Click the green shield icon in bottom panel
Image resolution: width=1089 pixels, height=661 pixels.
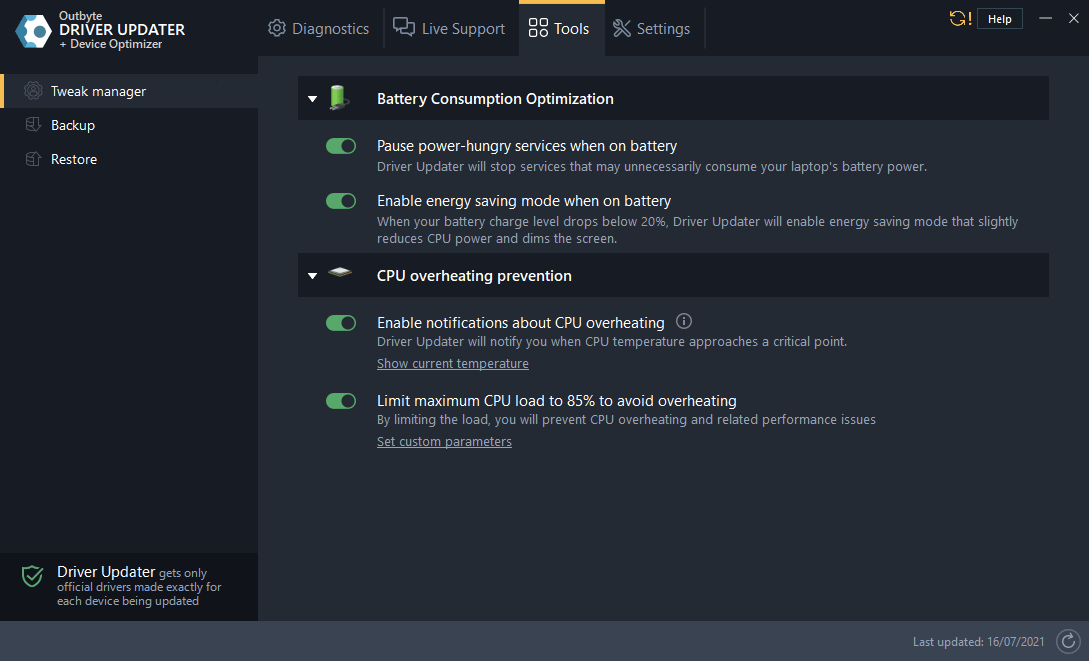click(x=31, y=576)
